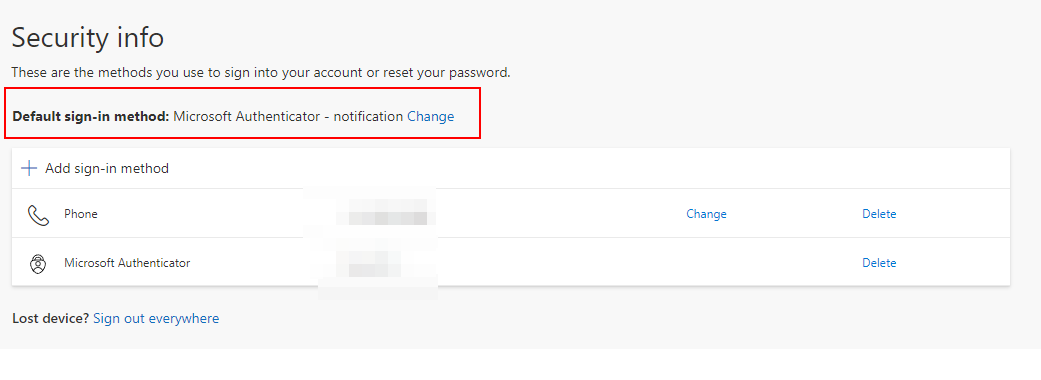Select the Phone method label
1041x380 pixels.
point(81,214)
